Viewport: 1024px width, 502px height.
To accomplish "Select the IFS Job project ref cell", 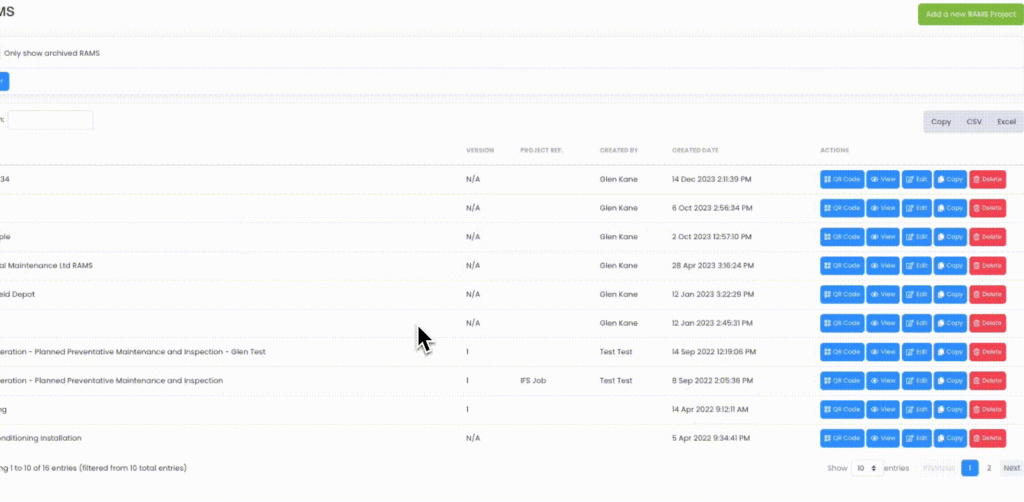I will (x=533, y=381).
